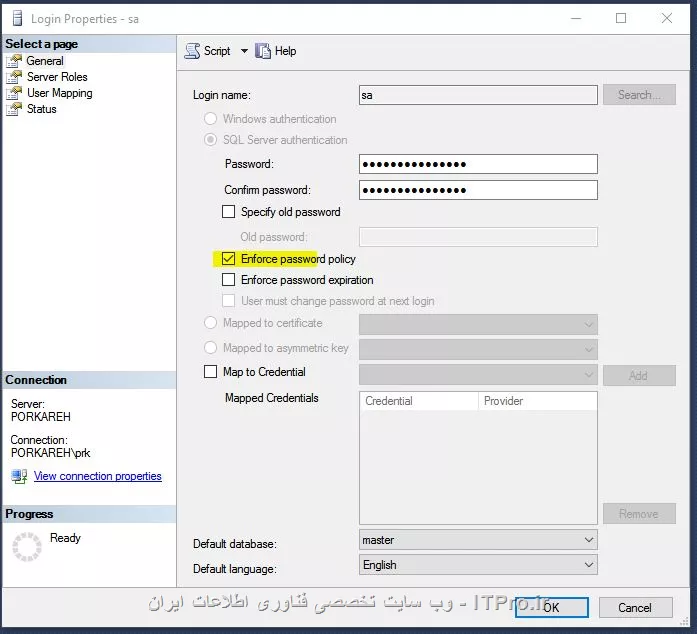Go to User Mapping page
The width and height of the screenshot is (697, 634).
point(60,93)
